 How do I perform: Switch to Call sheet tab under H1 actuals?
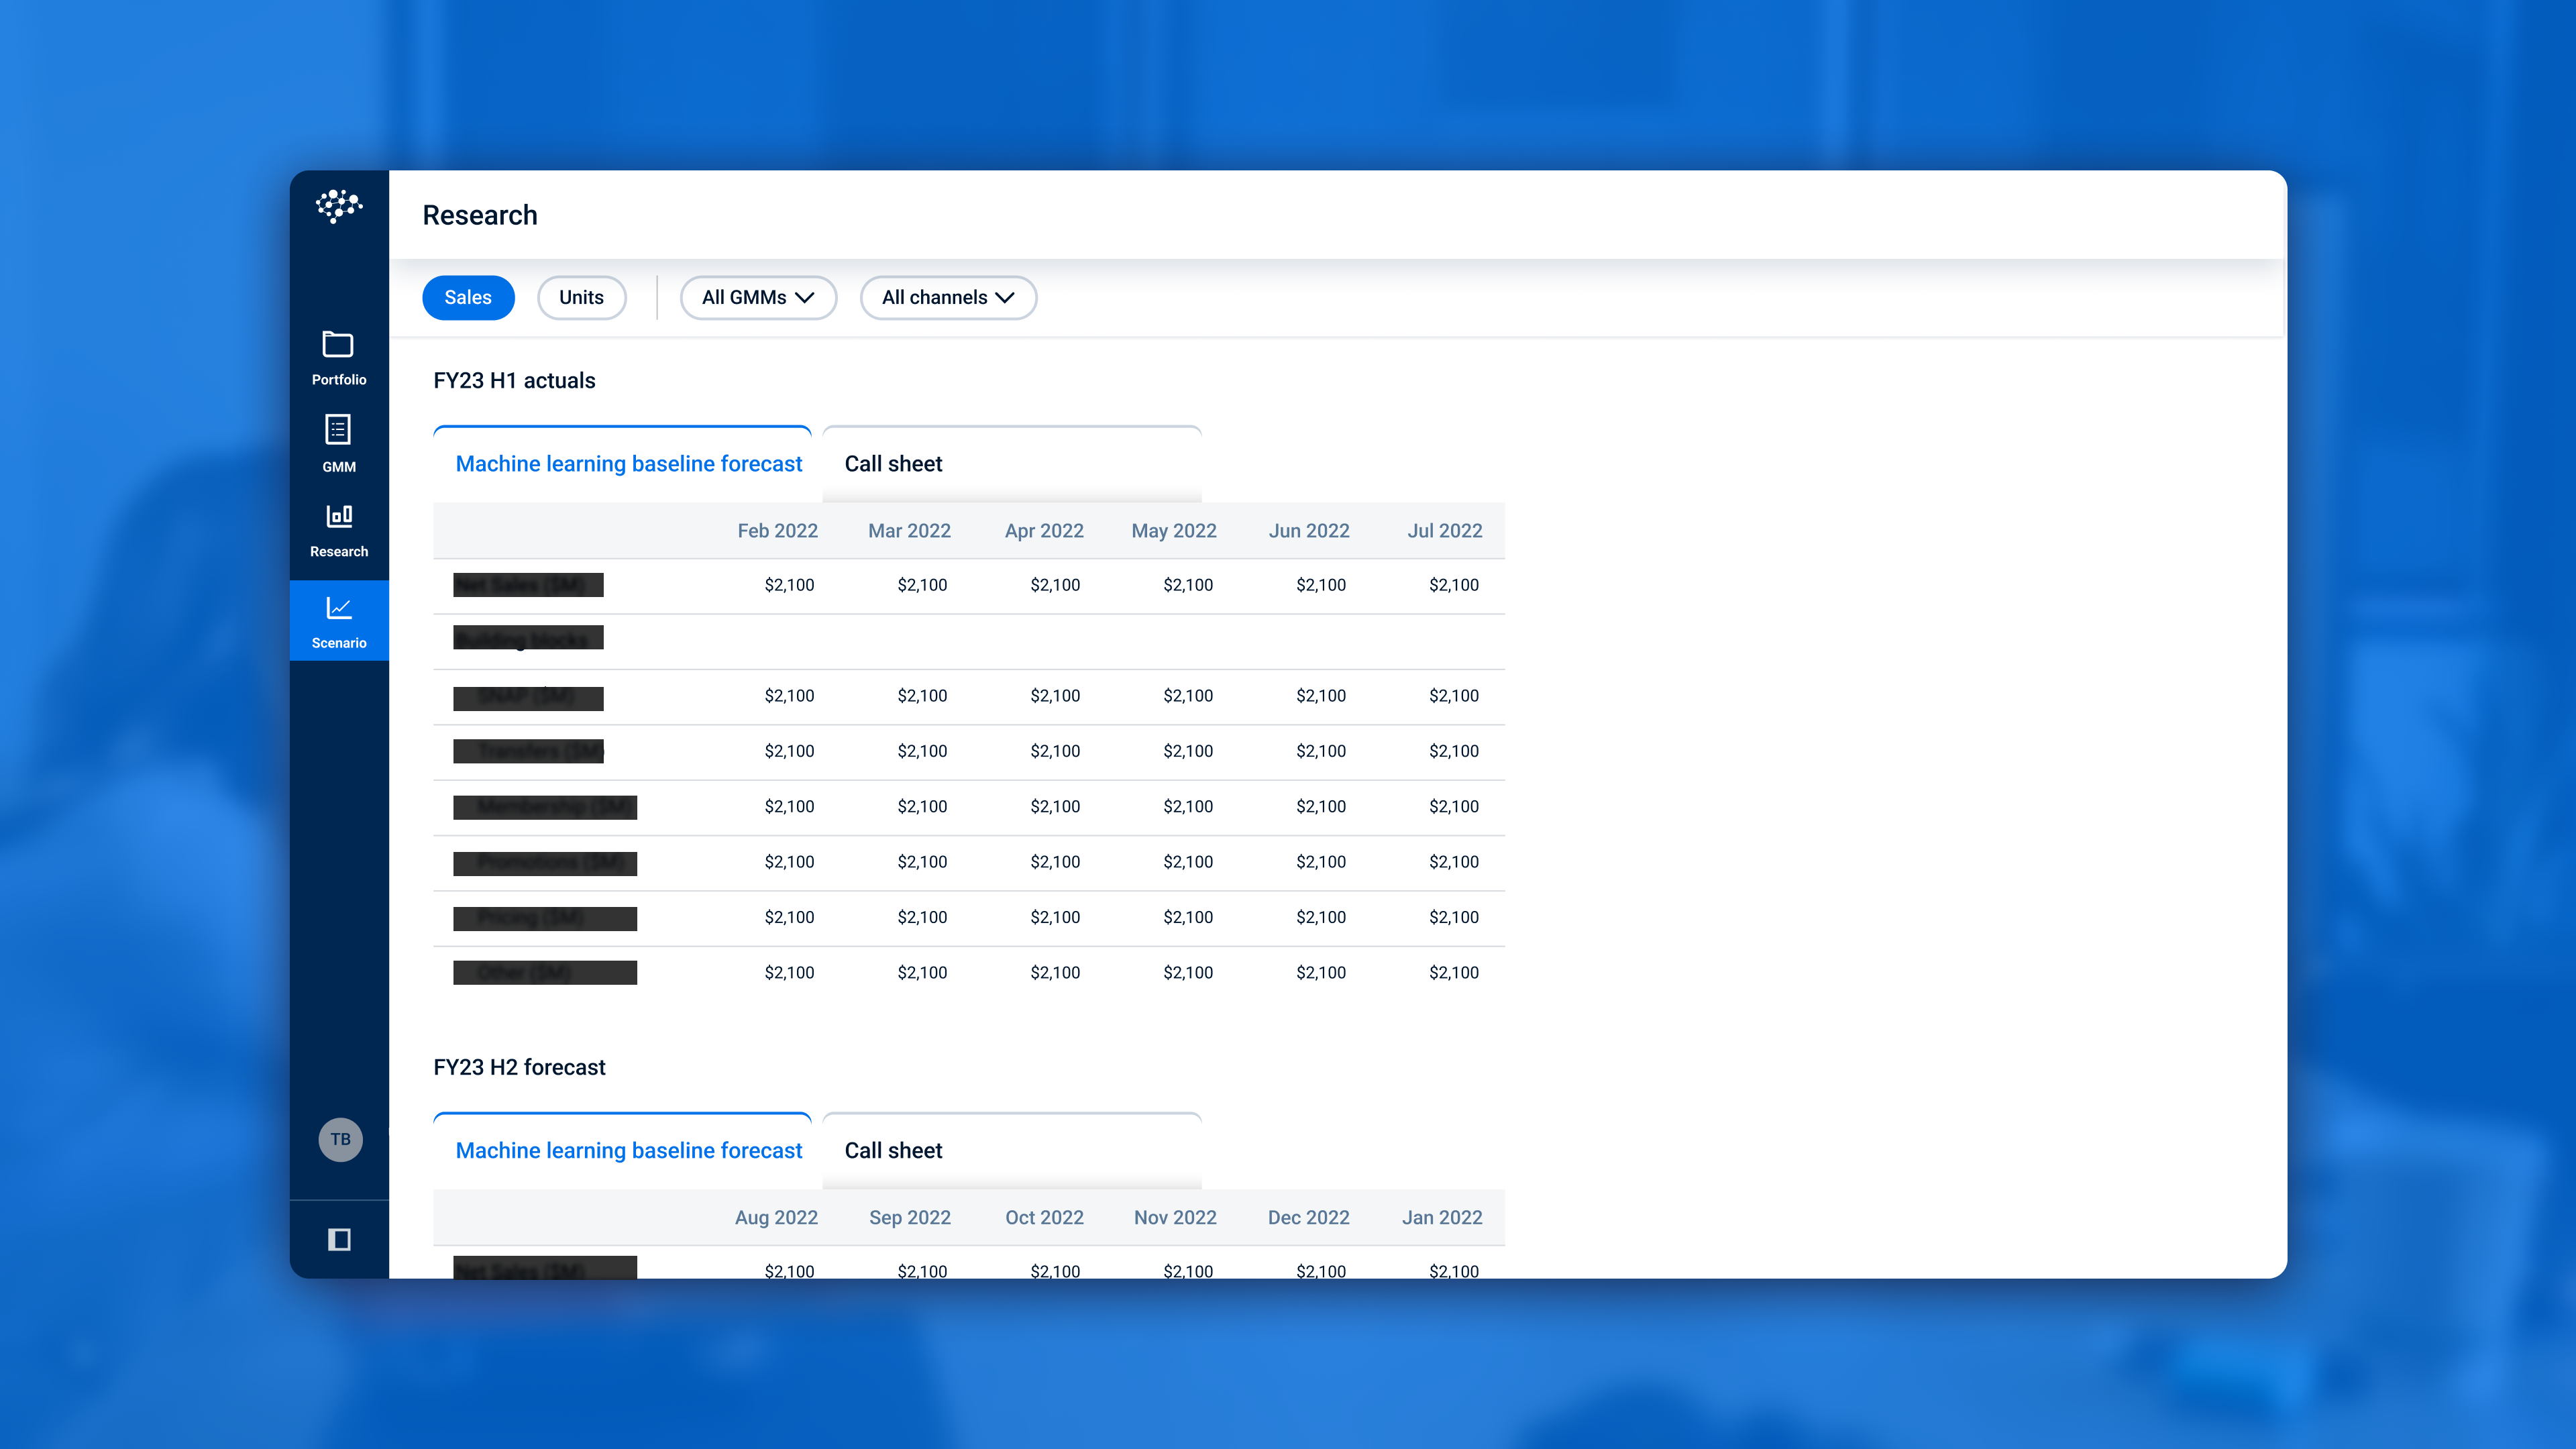click(1012, 464)
